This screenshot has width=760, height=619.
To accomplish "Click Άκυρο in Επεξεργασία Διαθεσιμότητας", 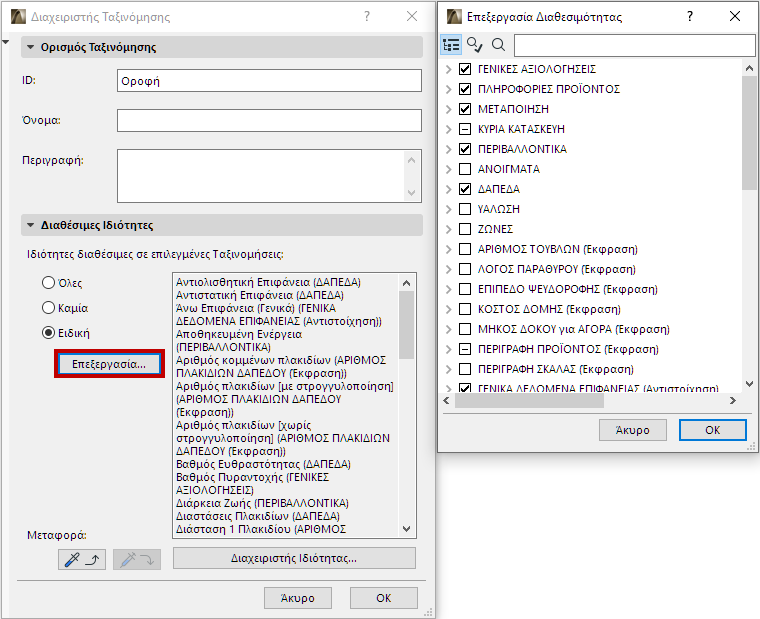I will coord(633,430).
